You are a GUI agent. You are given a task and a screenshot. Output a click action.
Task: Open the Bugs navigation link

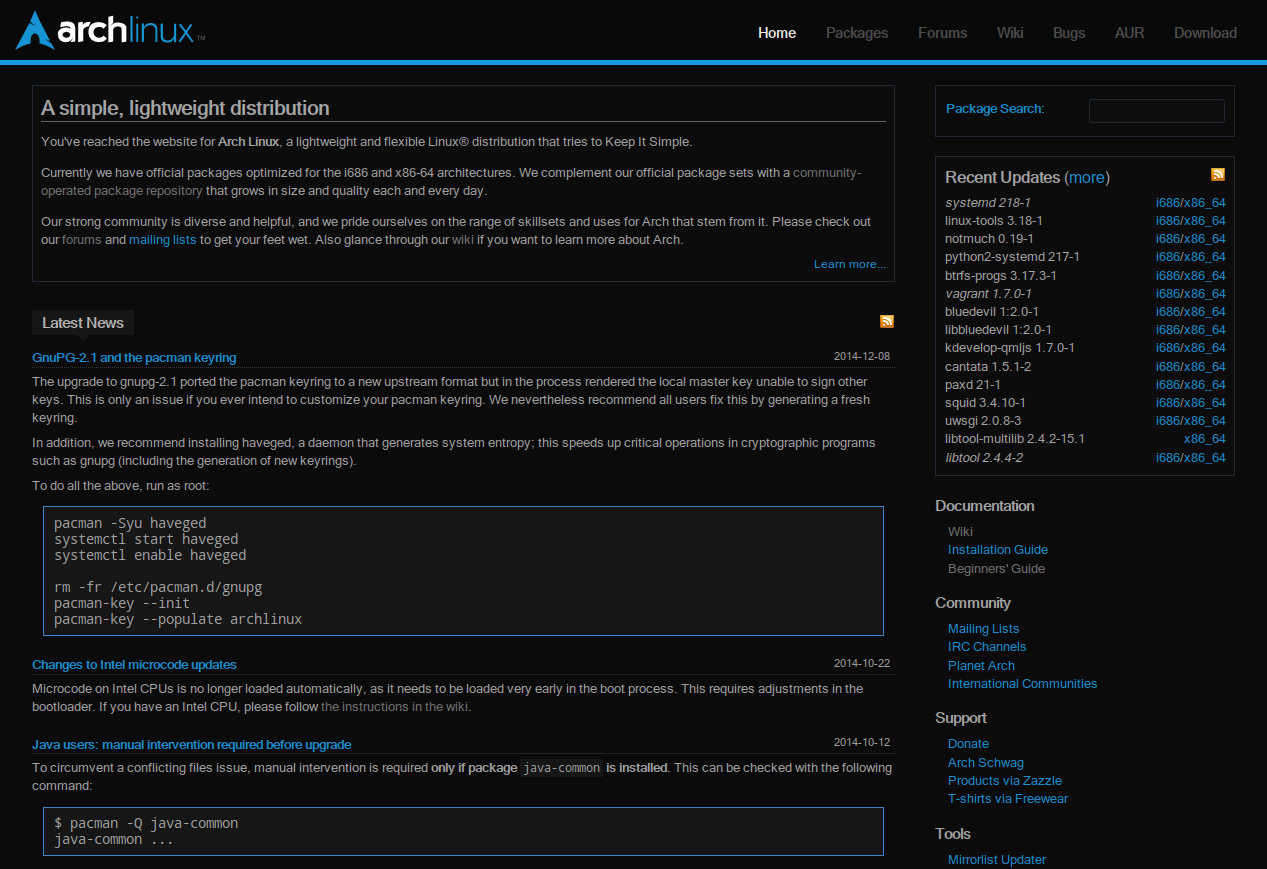[x=1068, y=32]
